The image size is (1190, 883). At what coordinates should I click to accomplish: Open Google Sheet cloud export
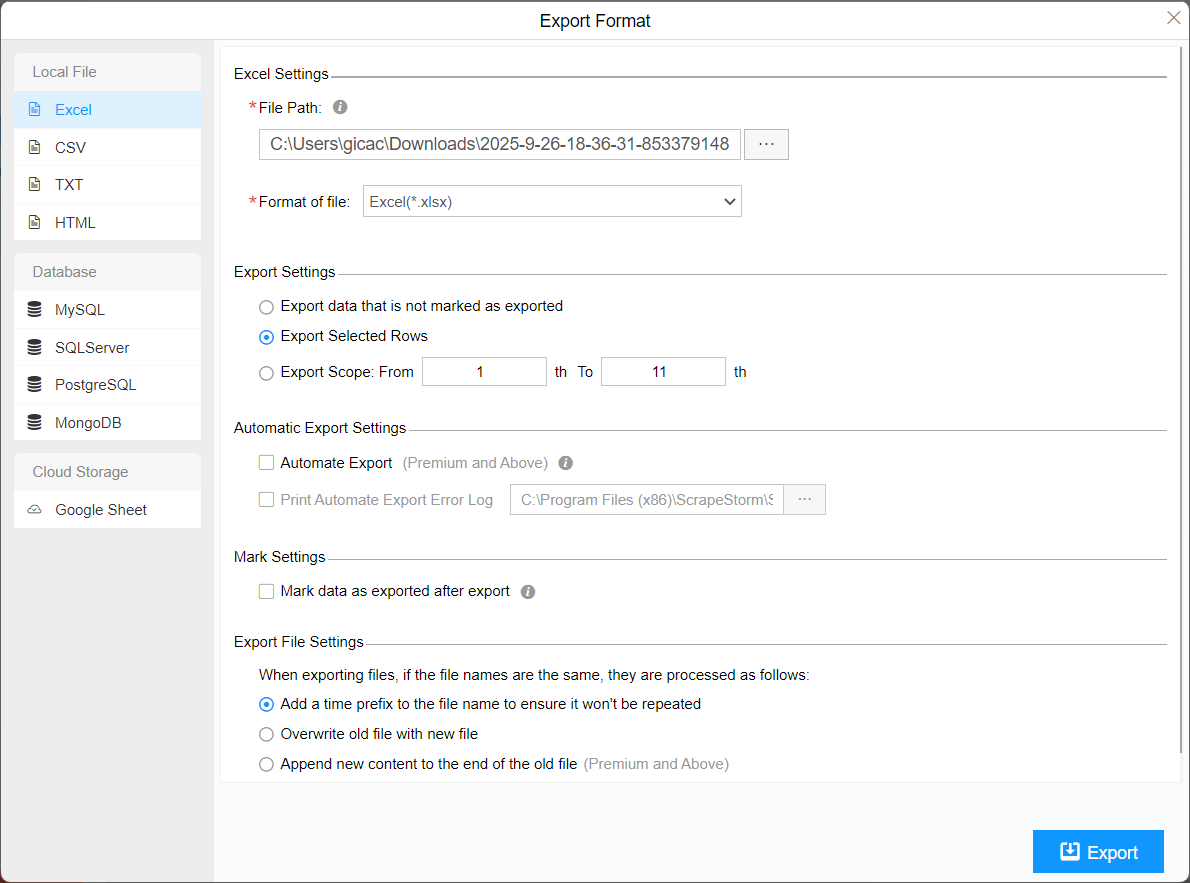[101, 509]
